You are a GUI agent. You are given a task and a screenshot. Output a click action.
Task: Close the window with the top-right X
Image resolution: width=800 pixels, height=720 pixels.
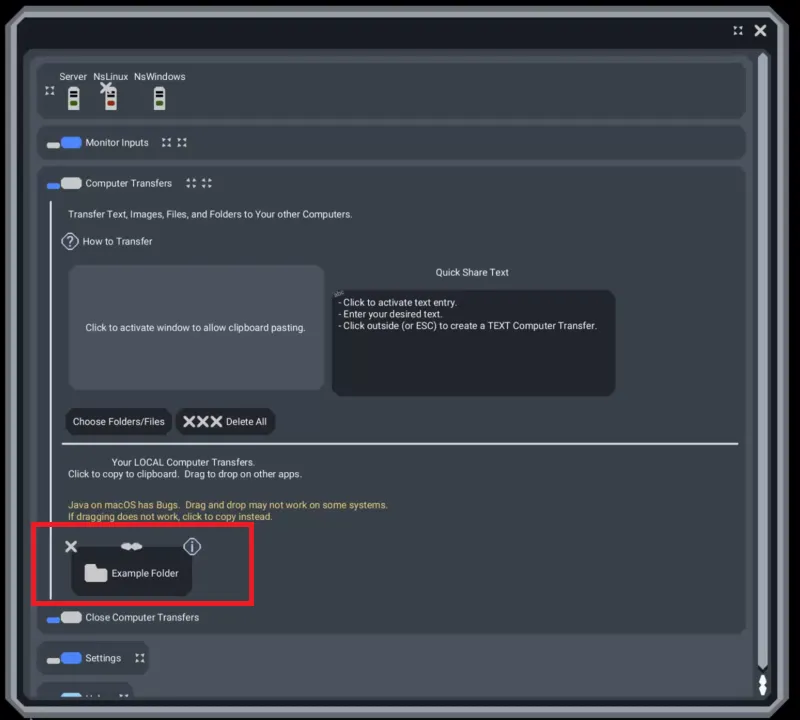760,31
